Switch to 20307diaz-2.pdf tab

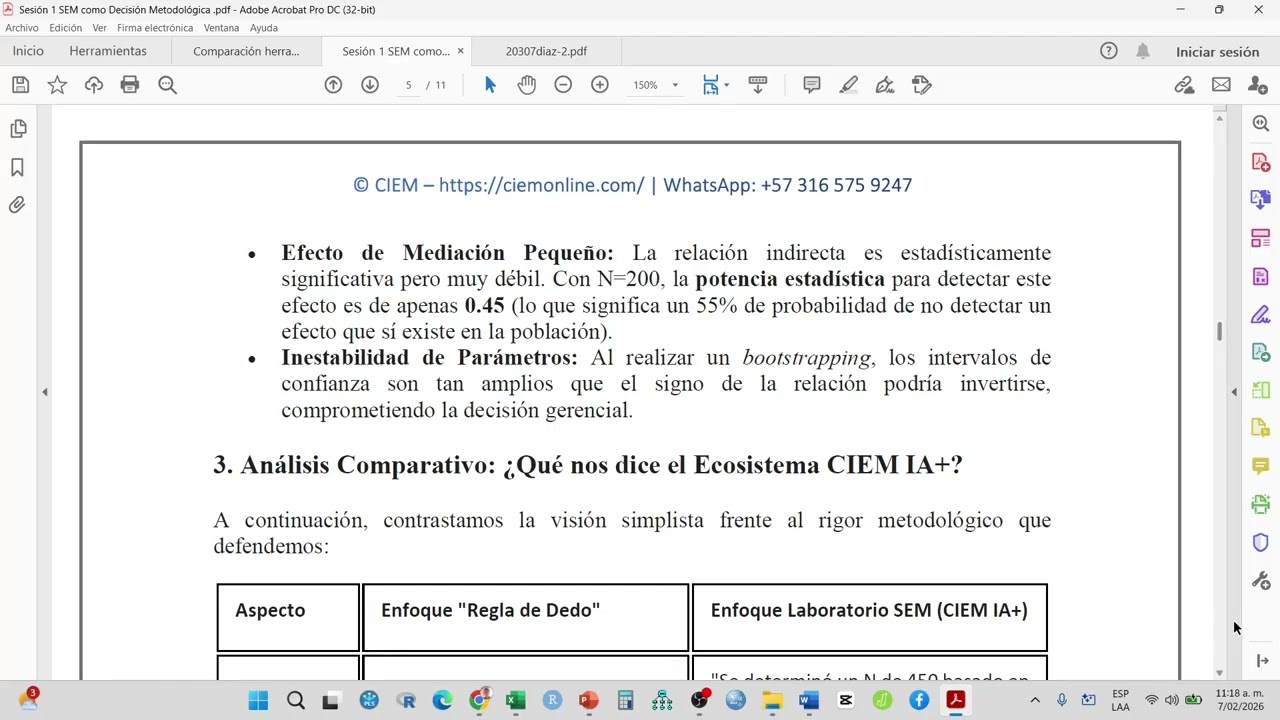[546, 51]
